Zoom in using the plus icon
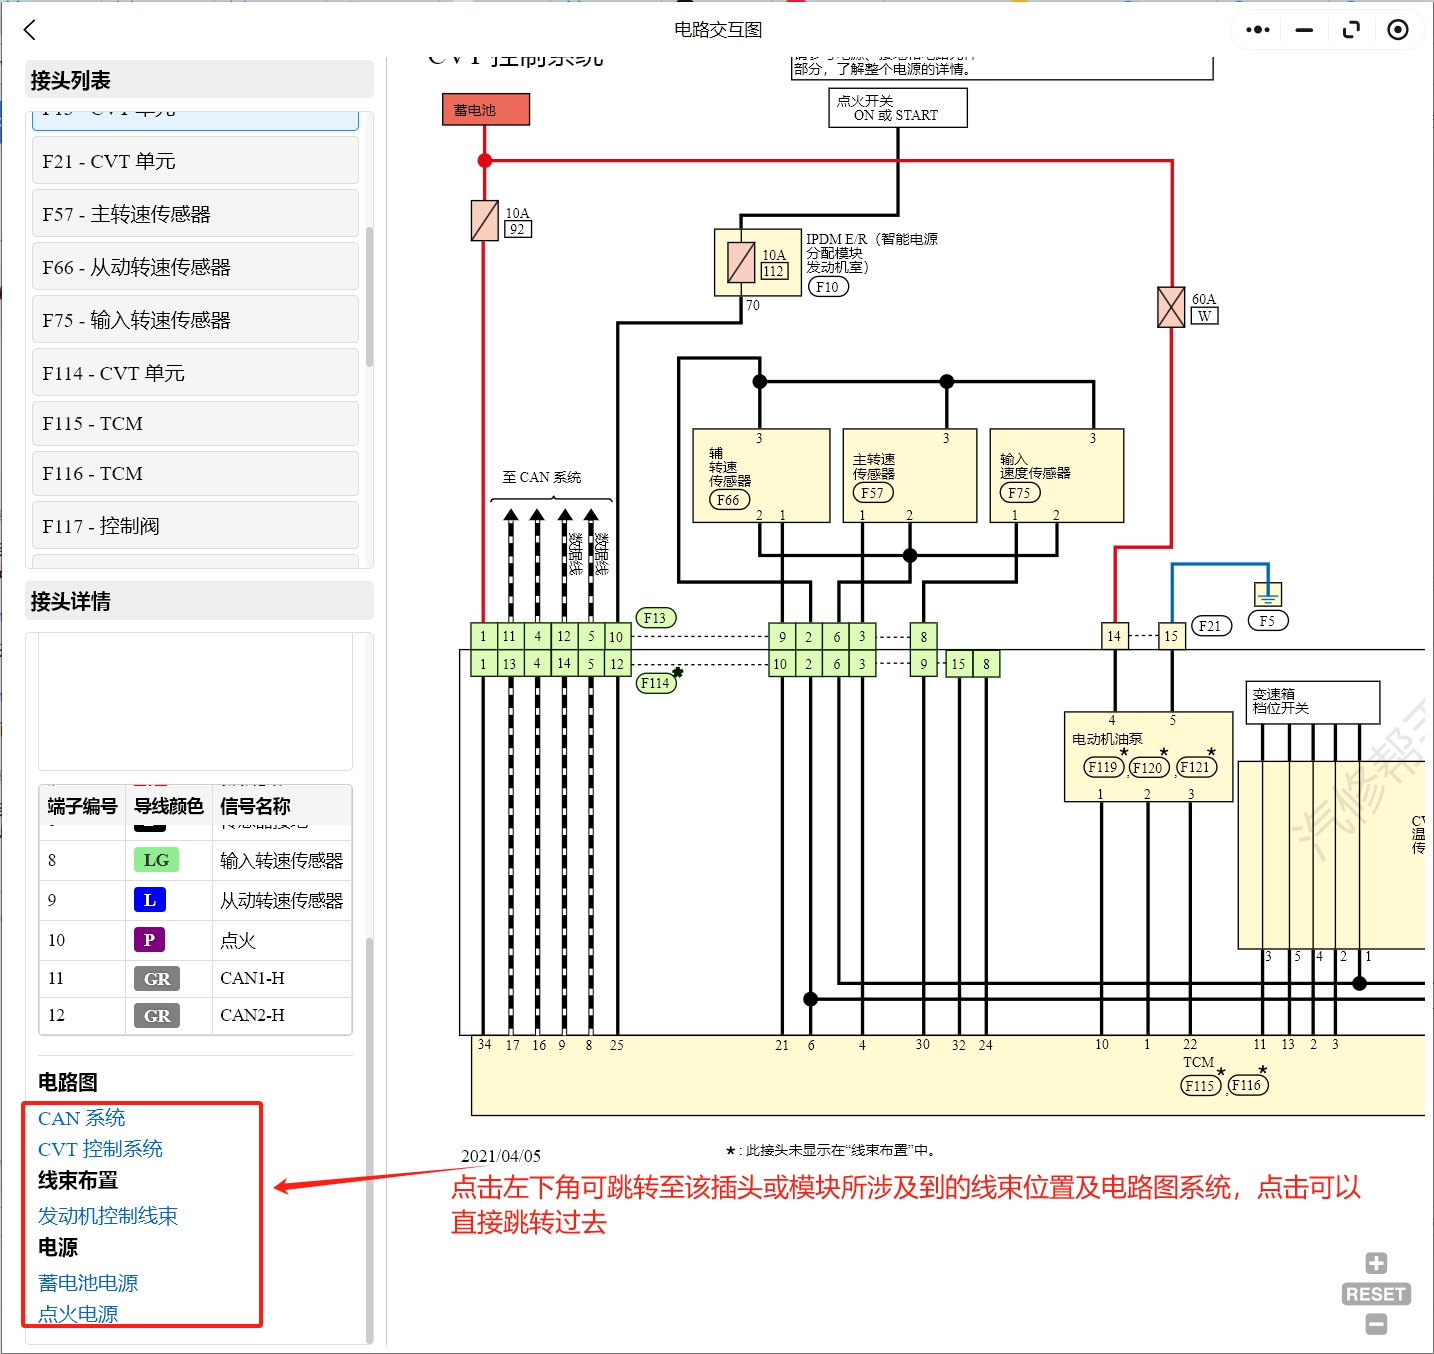 pos(1375,1263)
